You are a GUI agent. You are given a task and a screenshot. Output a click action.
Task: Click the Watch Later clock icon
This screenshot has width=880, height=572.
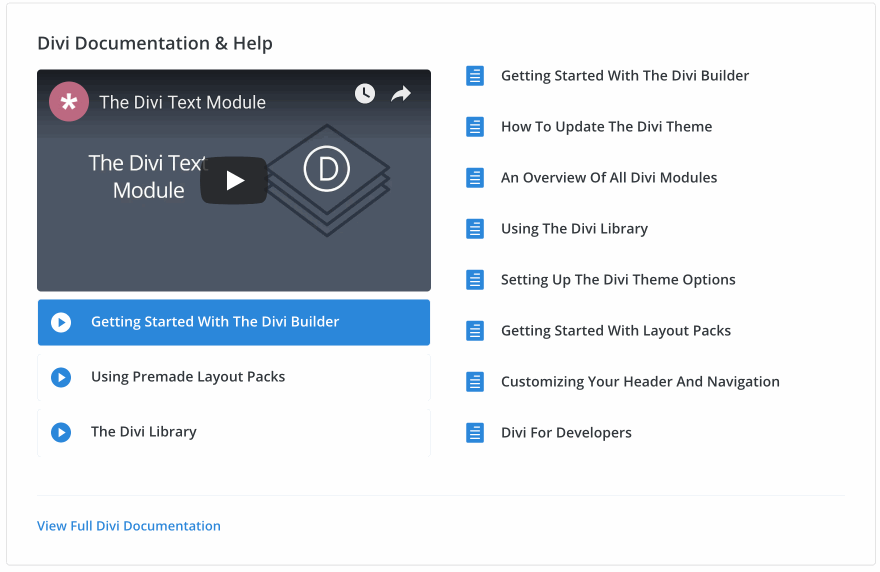pyautogui.click(x=365, y=93)
